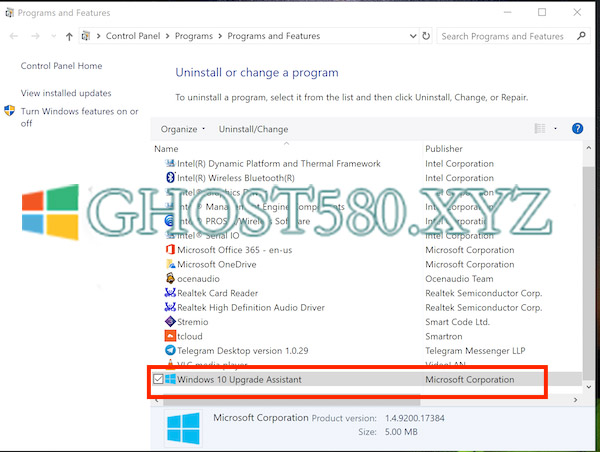Open Turn Windows features on or off
600x452 pixels.
(79, 117)
